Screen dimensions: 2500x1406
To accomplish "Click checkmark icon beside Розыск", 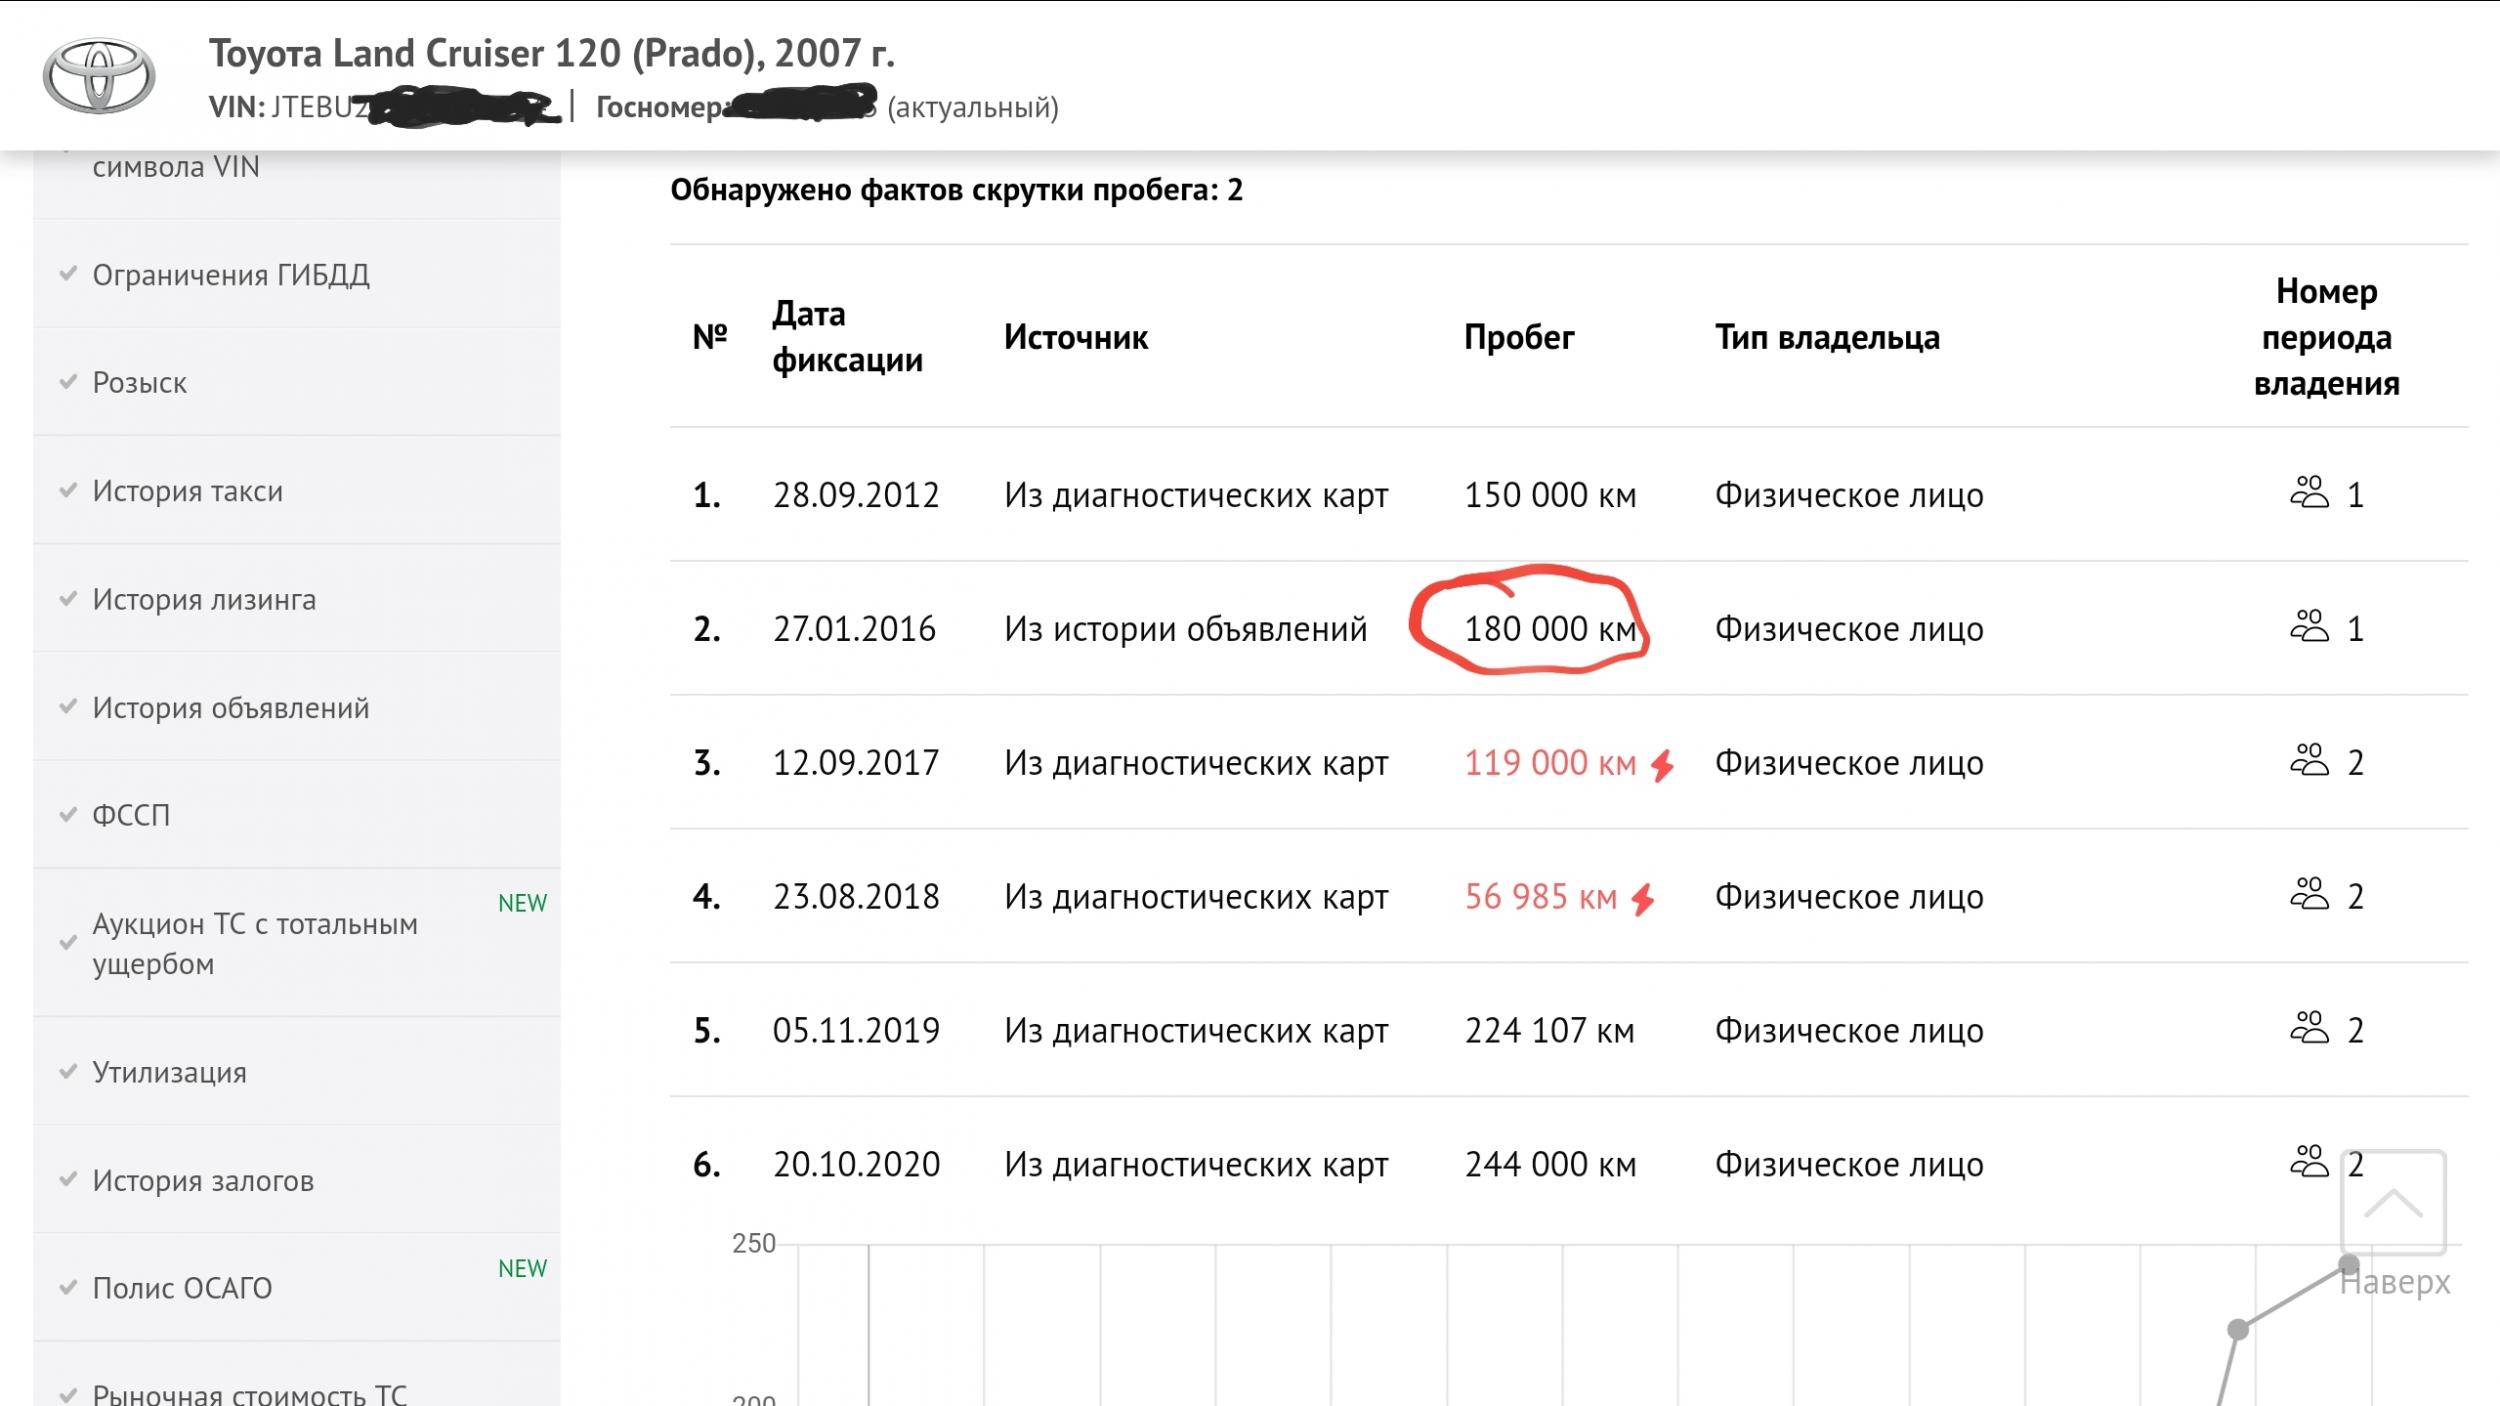I will point(68,381).
